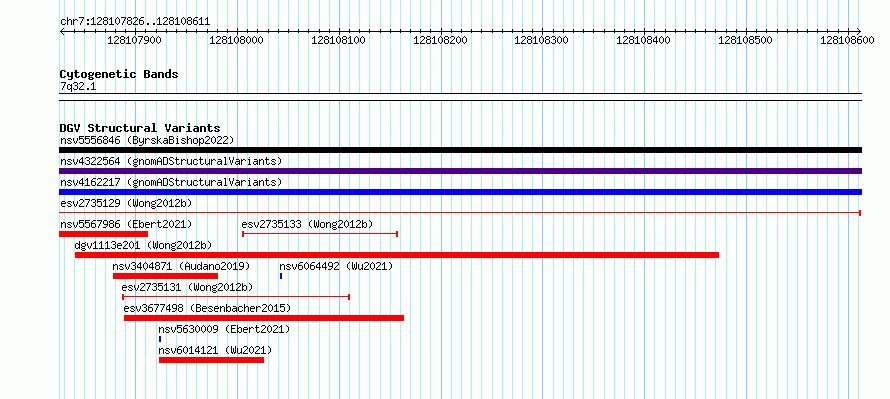This screenshot has height=399, width=890.
Task: Select the small blue nsv6064492 marker
Action: (x=281, y=276)
